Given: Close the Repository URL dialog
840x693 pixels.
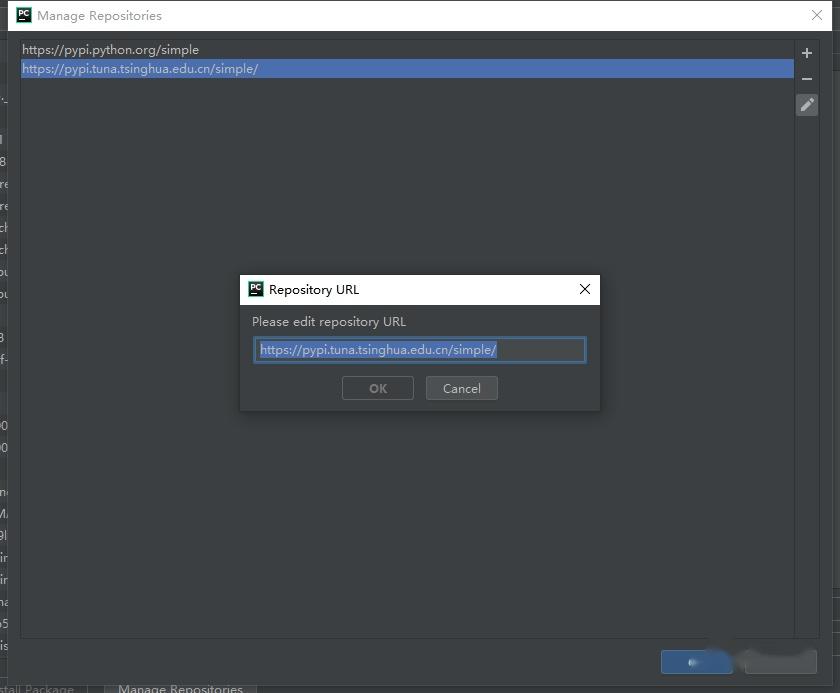Looking at the screenshot, I should click(x=585, y=289).
